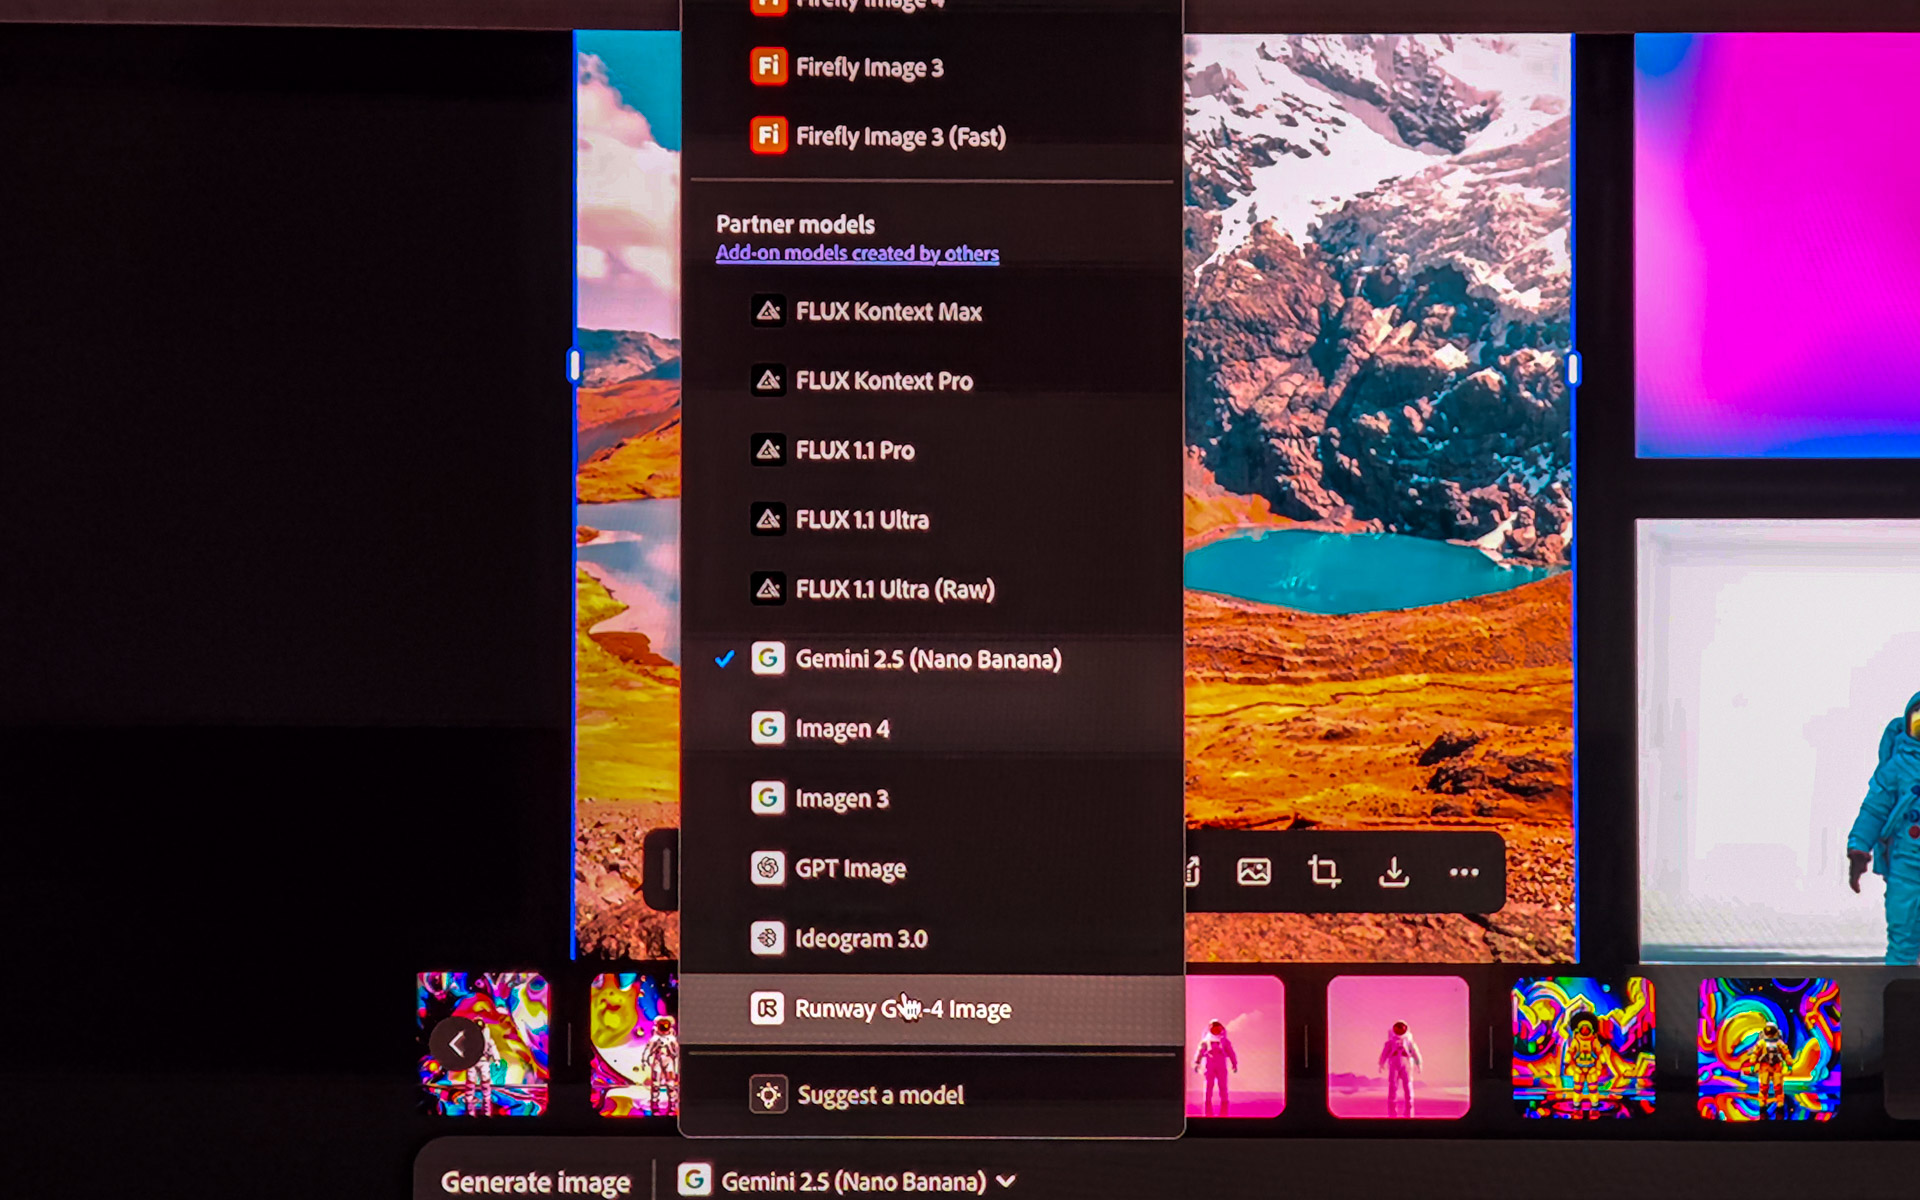The height and width of the screenshot is (1200, 1920).
Task: Click the Ideogram 3.0 logo icon
Action: point(767,938)
